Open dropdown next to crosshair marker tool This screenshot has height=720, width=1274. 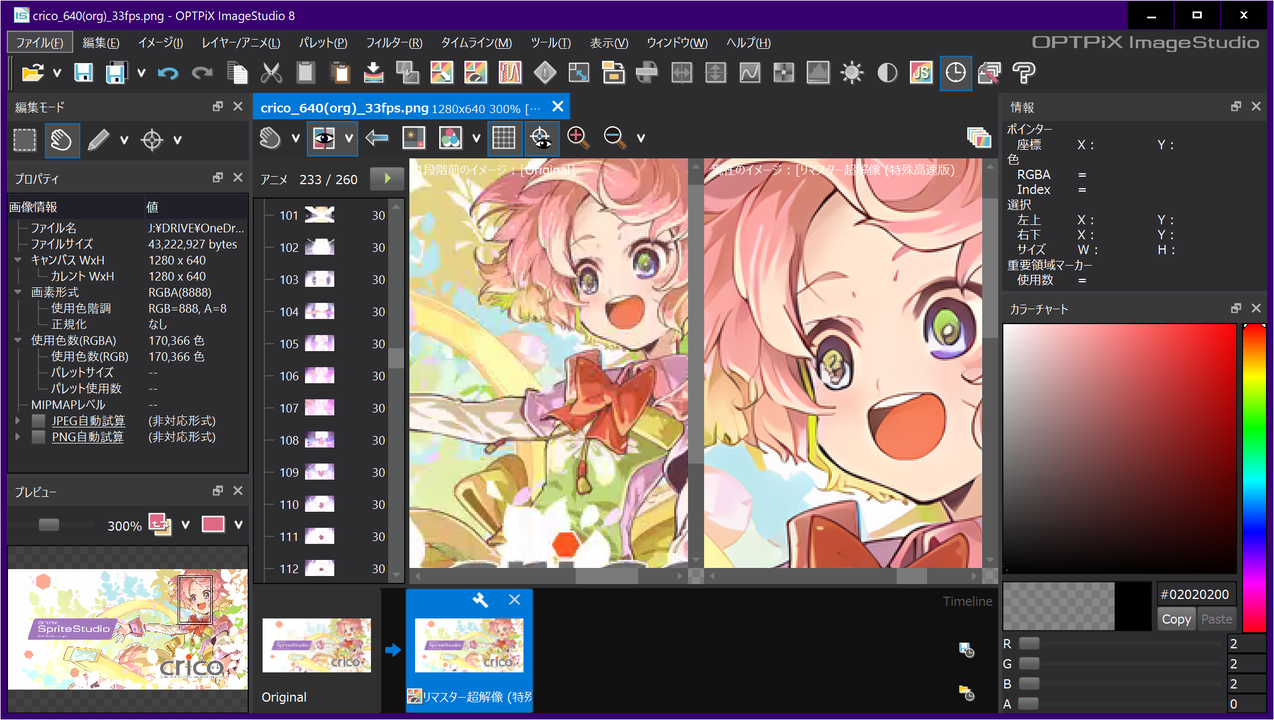178,140
